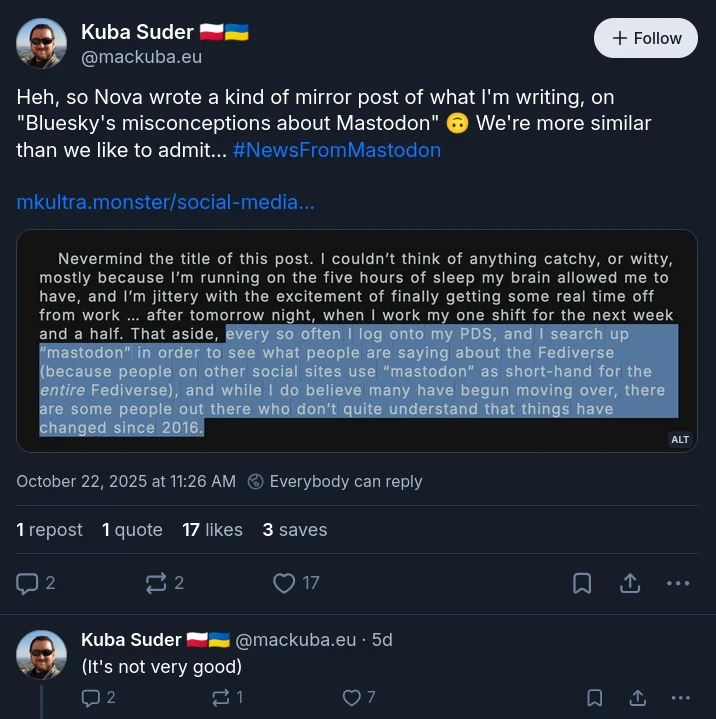Open the three-dot menu on main post
Viewport: 716px width, 719px height.
coord(678,583)
